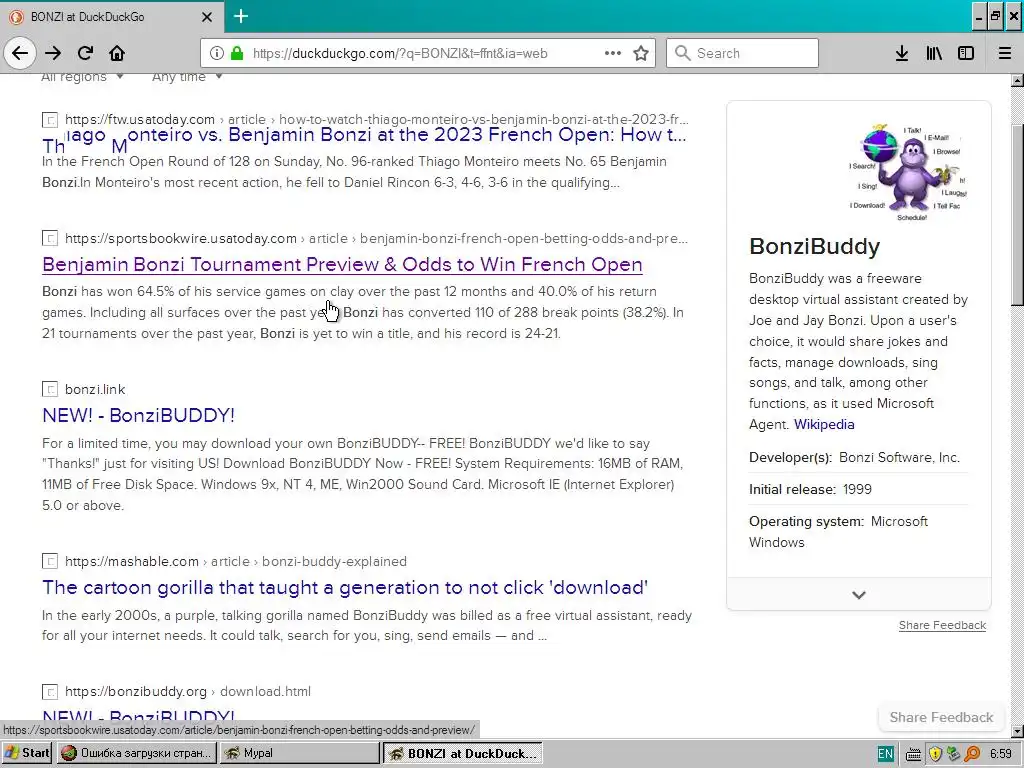Viewport: 1024px width, 768px height.
Task: Switch to Ошибка загрузки taskbar window
Action: pyautogui.click(x=136, y=753)
